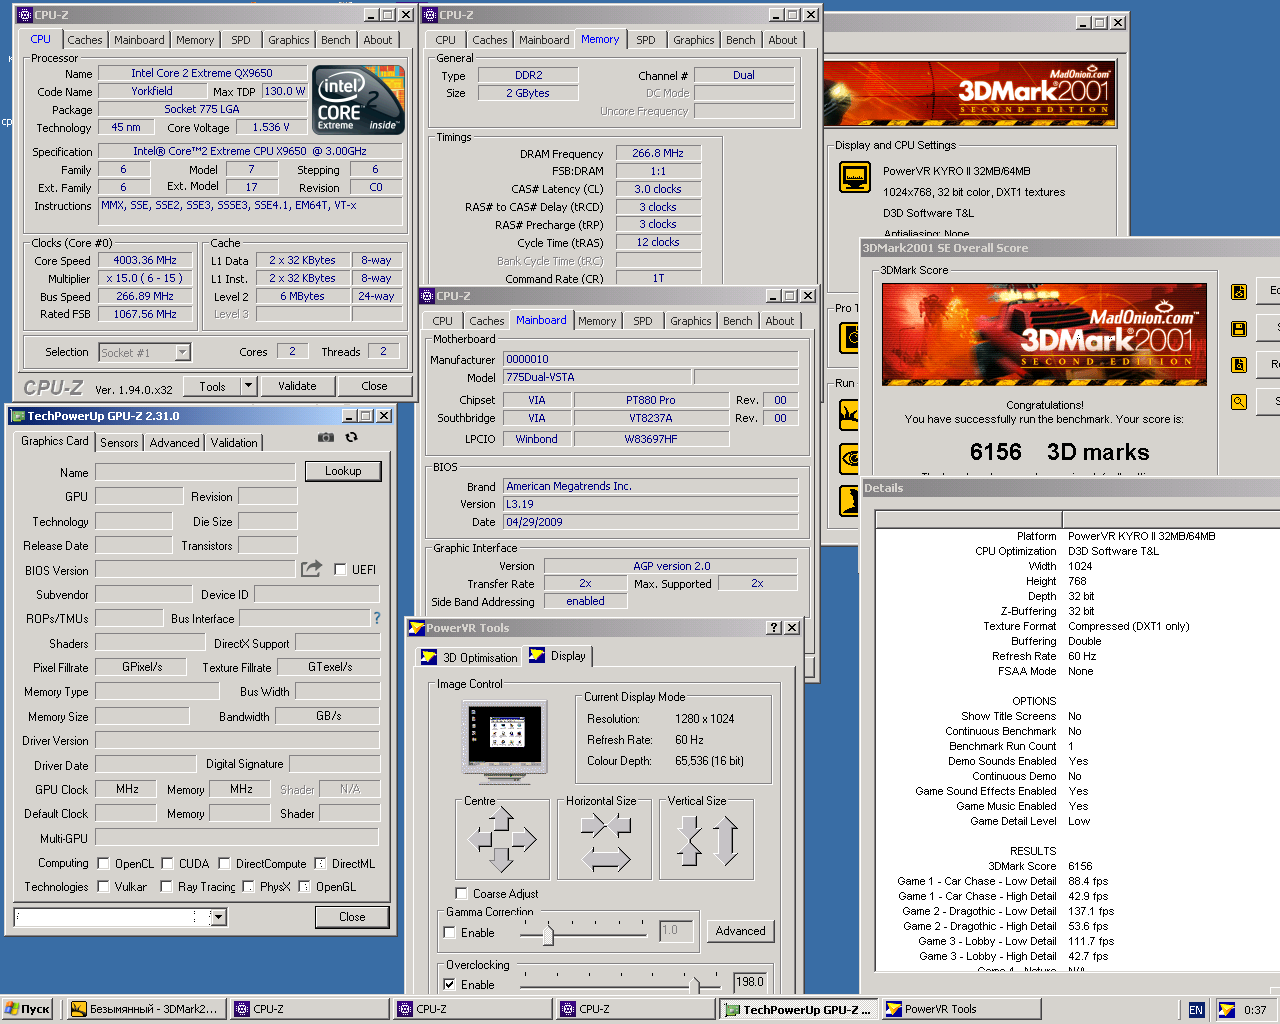The height and width of the screenshot is (1024, 1280).
Task: Click the 3DMark2001 banner in Overall Score
Action: (x=1044, y=334)
